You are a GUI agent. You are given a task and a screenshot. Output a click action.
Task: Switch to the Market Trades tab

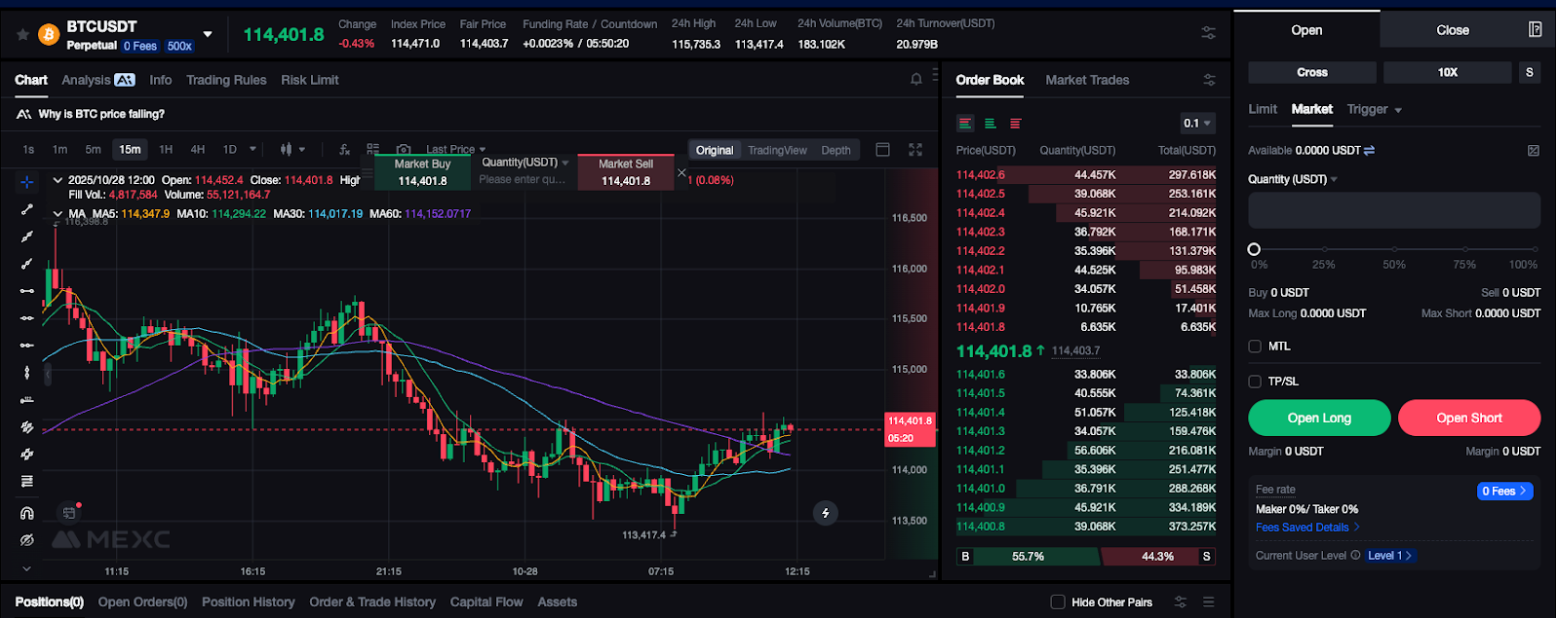coord(1087,80)
